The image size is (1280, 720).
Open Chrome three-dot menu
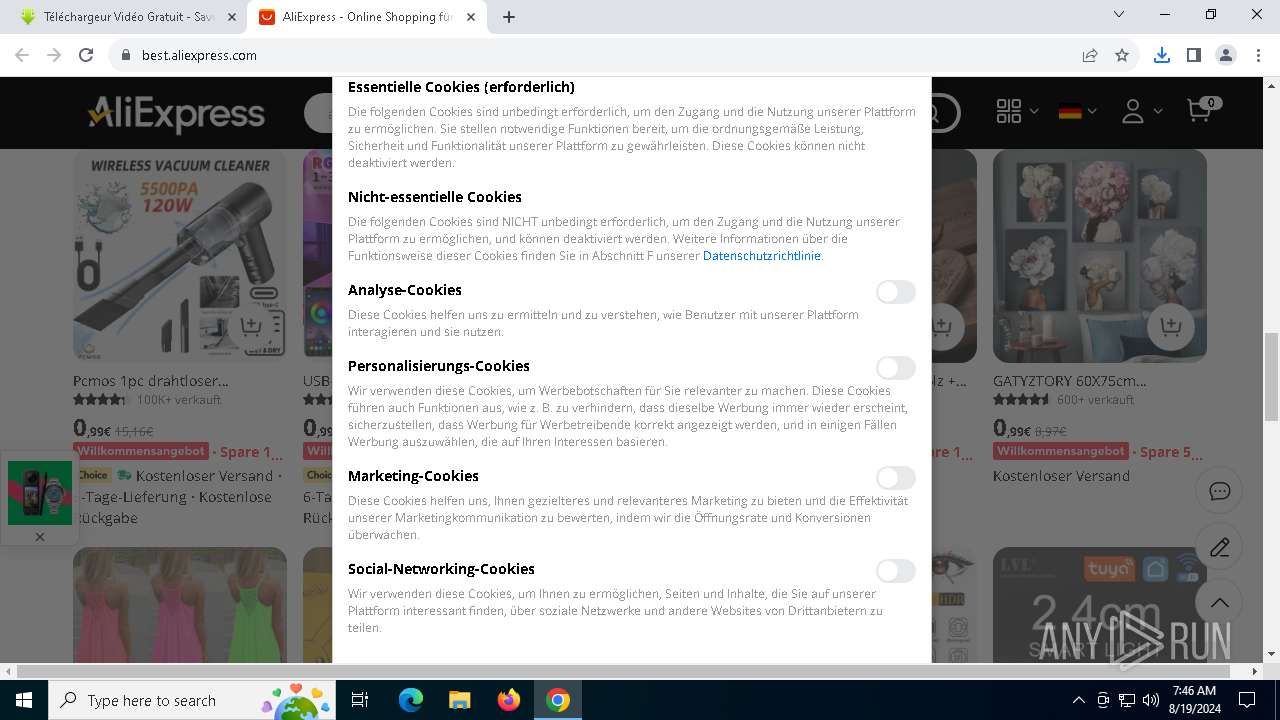click(1257, 55)
